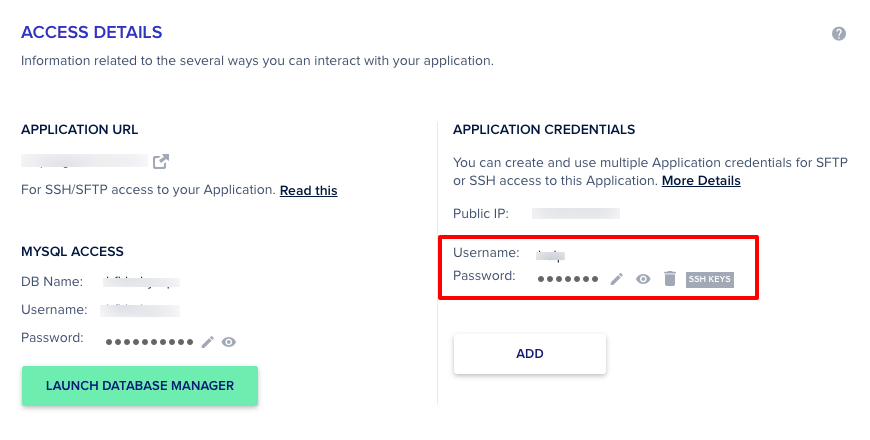Reveal the application credentials password with the eye icon
This screenshot has height=440, width=870.
(644, 279)
